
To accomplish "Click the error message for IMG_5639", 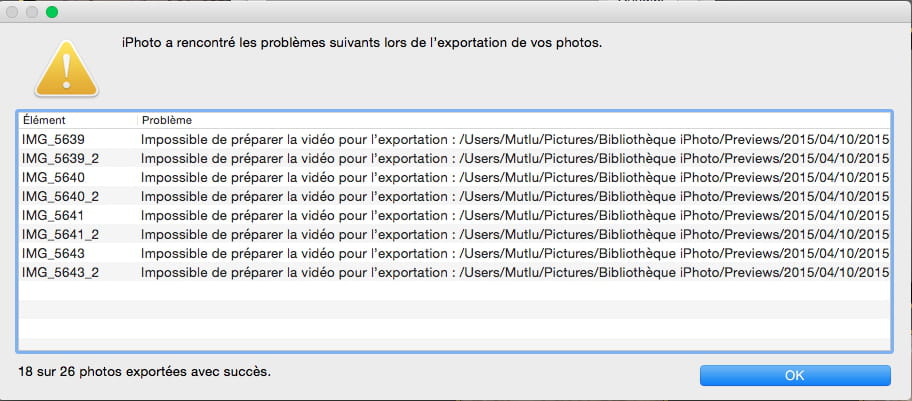I will pos(515,139).
